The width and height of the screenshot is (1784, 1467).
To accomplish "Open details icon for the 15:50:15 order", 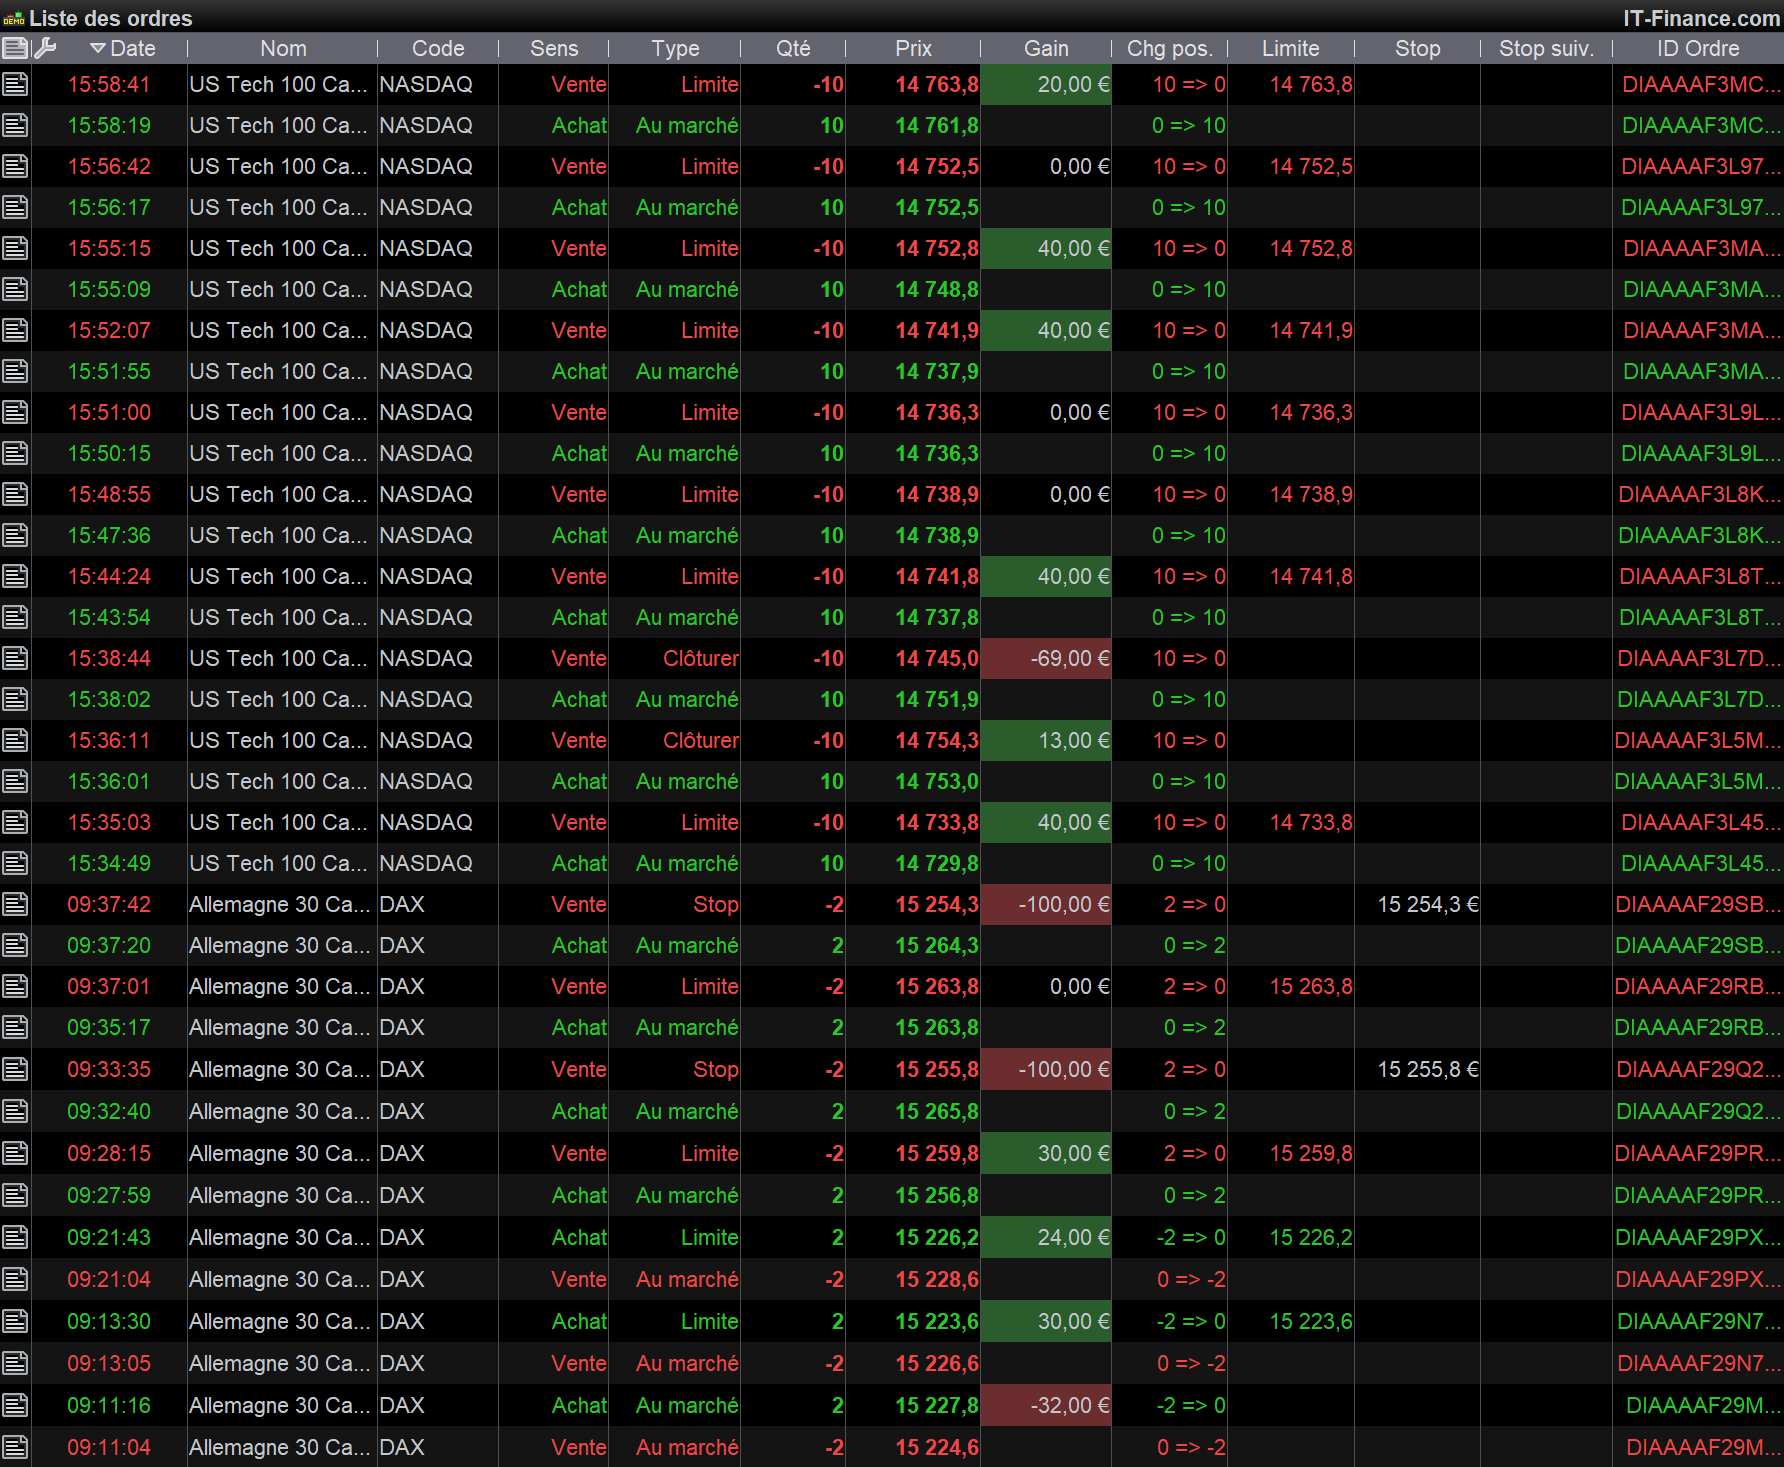I will [x=15, y=453].
